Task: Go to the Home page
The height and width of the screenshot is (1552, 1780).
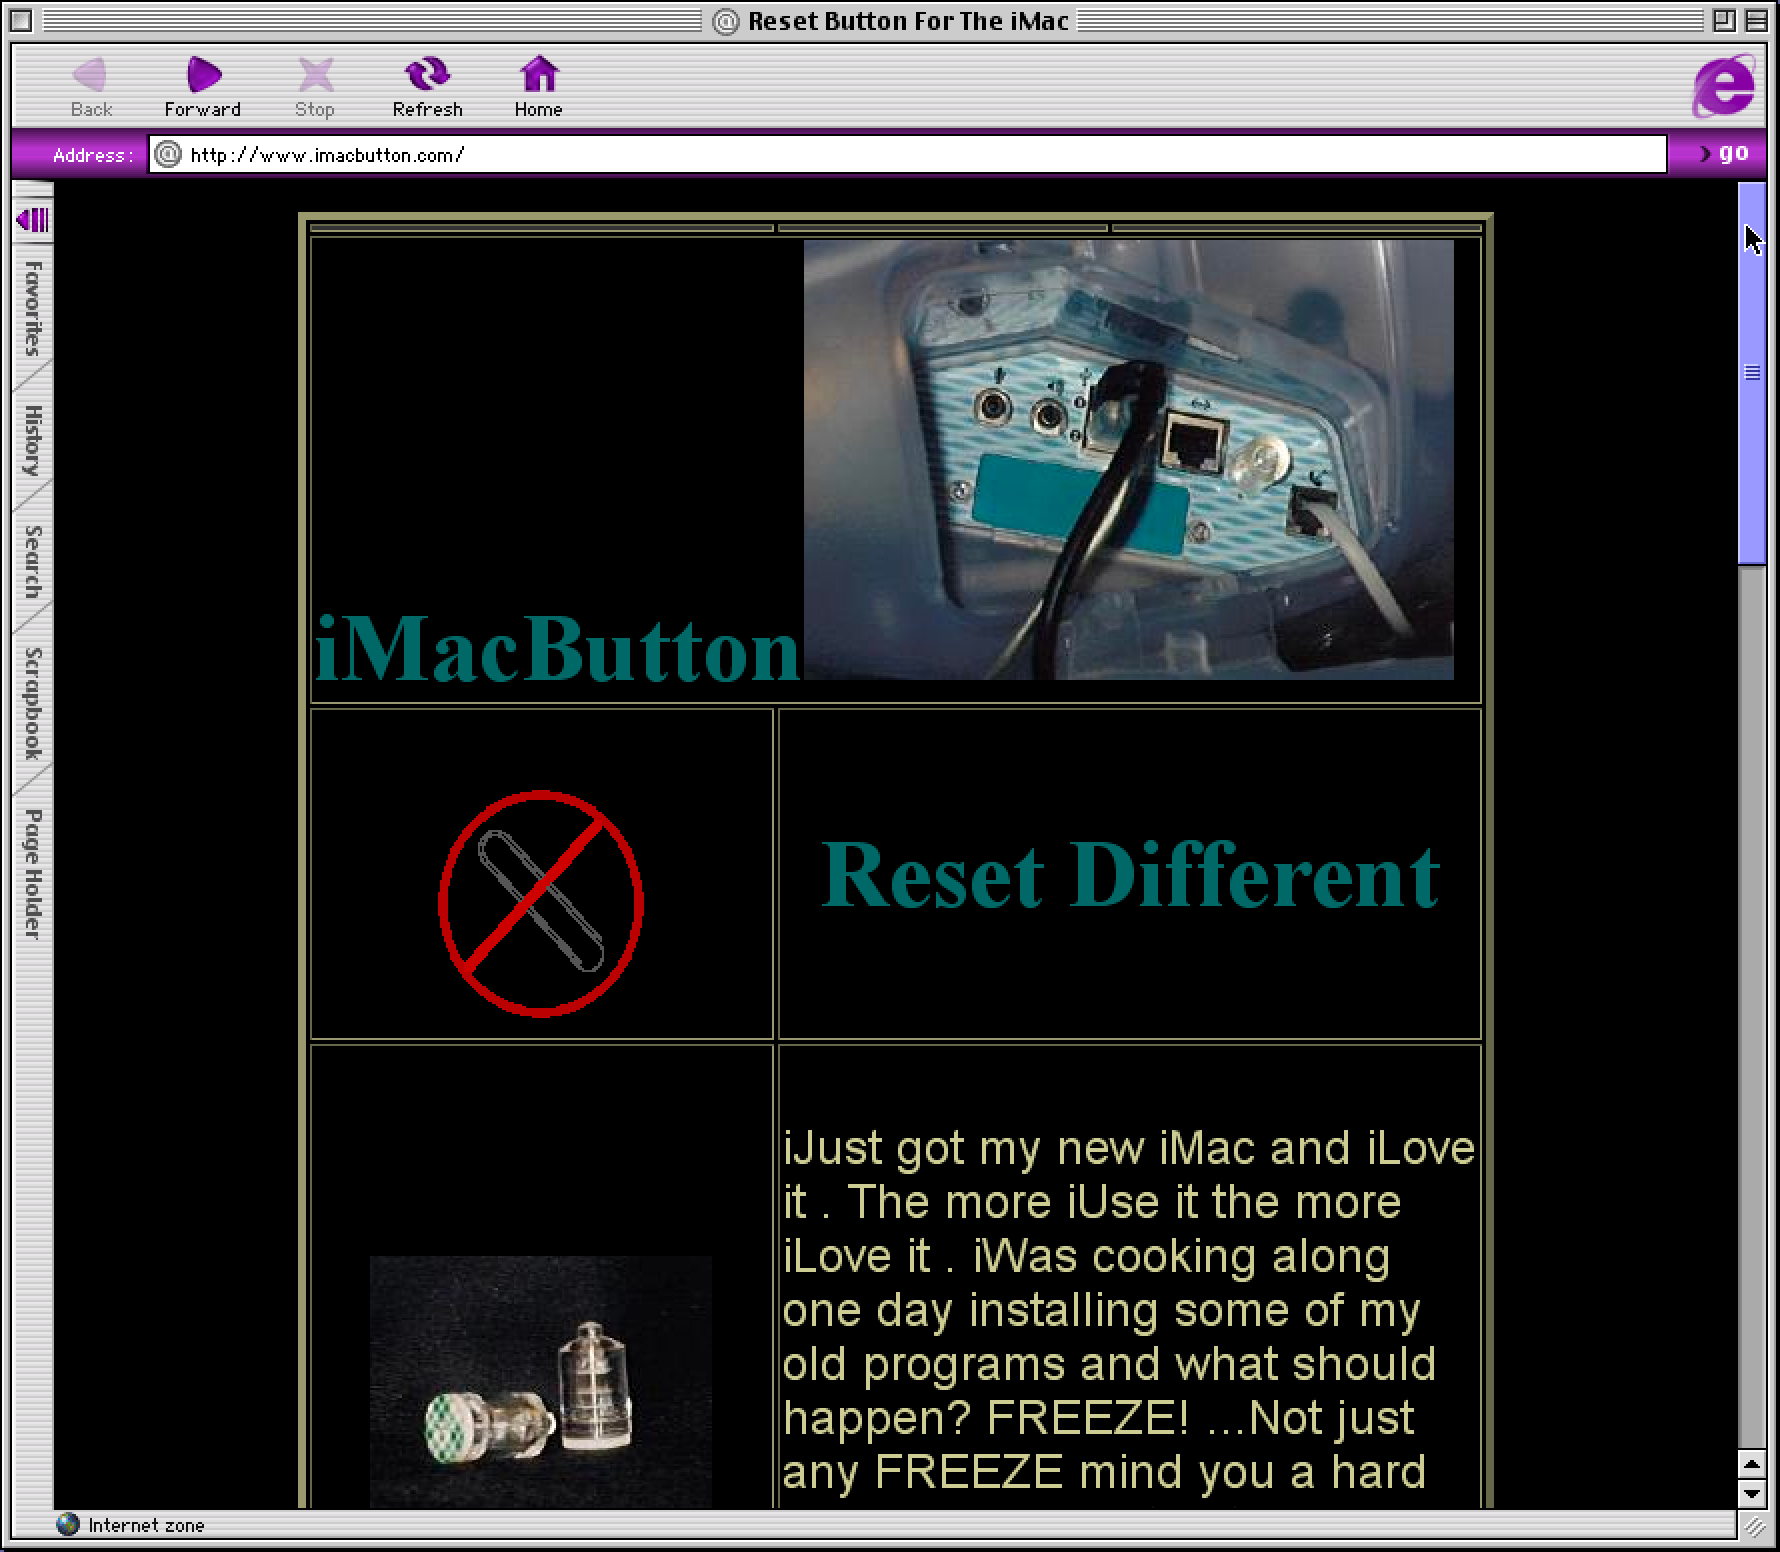Action: click(538, 75)
